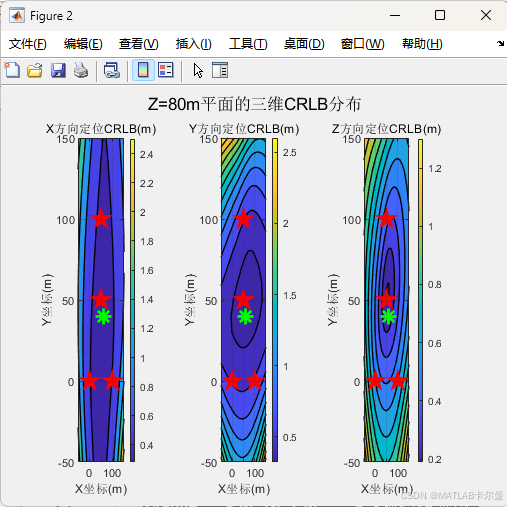This screenshot has width=507, height=507.
Task: Click the colorbar of the Y方向定位CRLB plot
Action: [x=275, y=300]
